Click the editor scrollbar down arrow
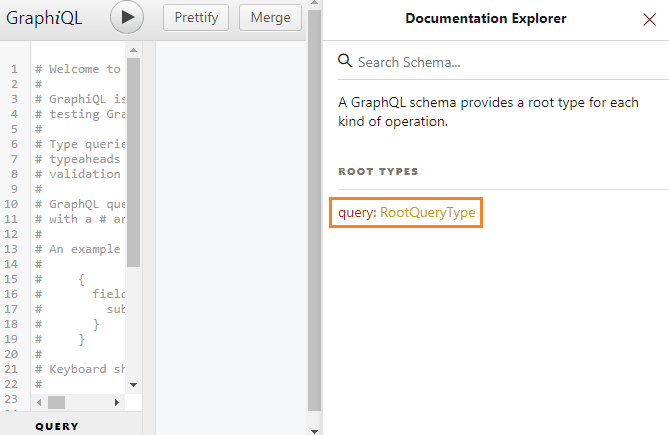 (x=134, y=384)
